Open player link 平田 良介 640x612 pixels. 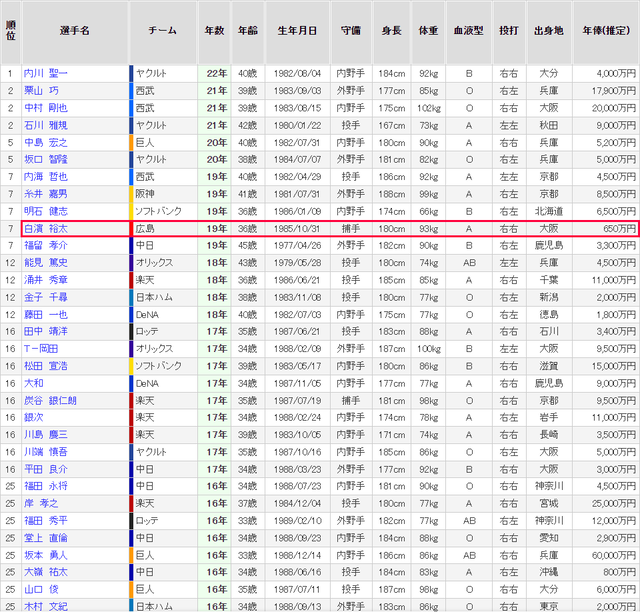point(46,470)
